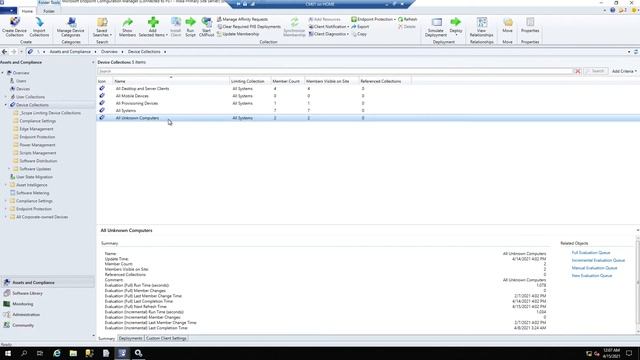Click Full Evaluation Queue link
The image size is (640, 360).
[x=591, y=253]
